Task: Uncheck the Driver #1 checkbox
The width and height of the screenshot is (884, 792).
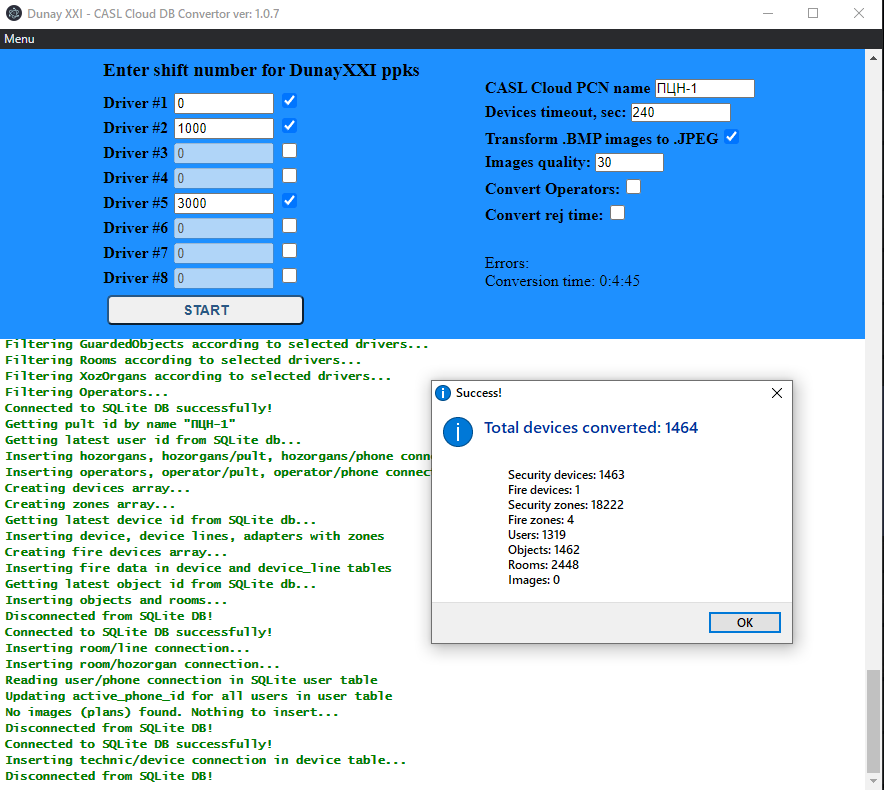Action: [x=289, y=101]
